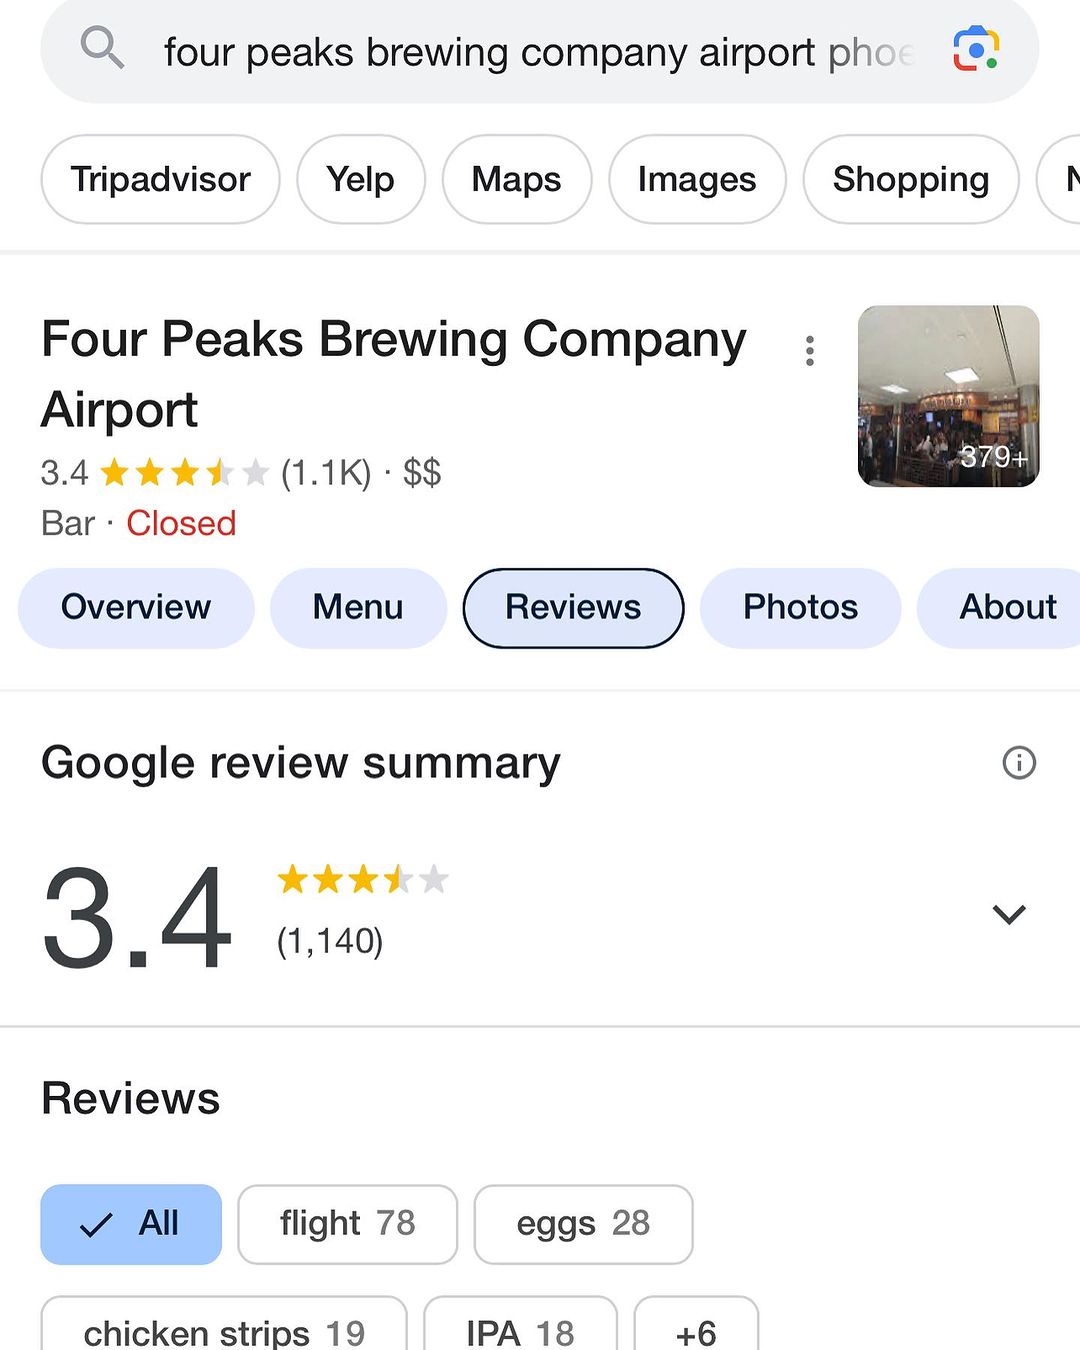The height and width of the screenshot is (1350, 1080).
Task: Switch to the Overview tab
Action: click(x=136, y=608)
